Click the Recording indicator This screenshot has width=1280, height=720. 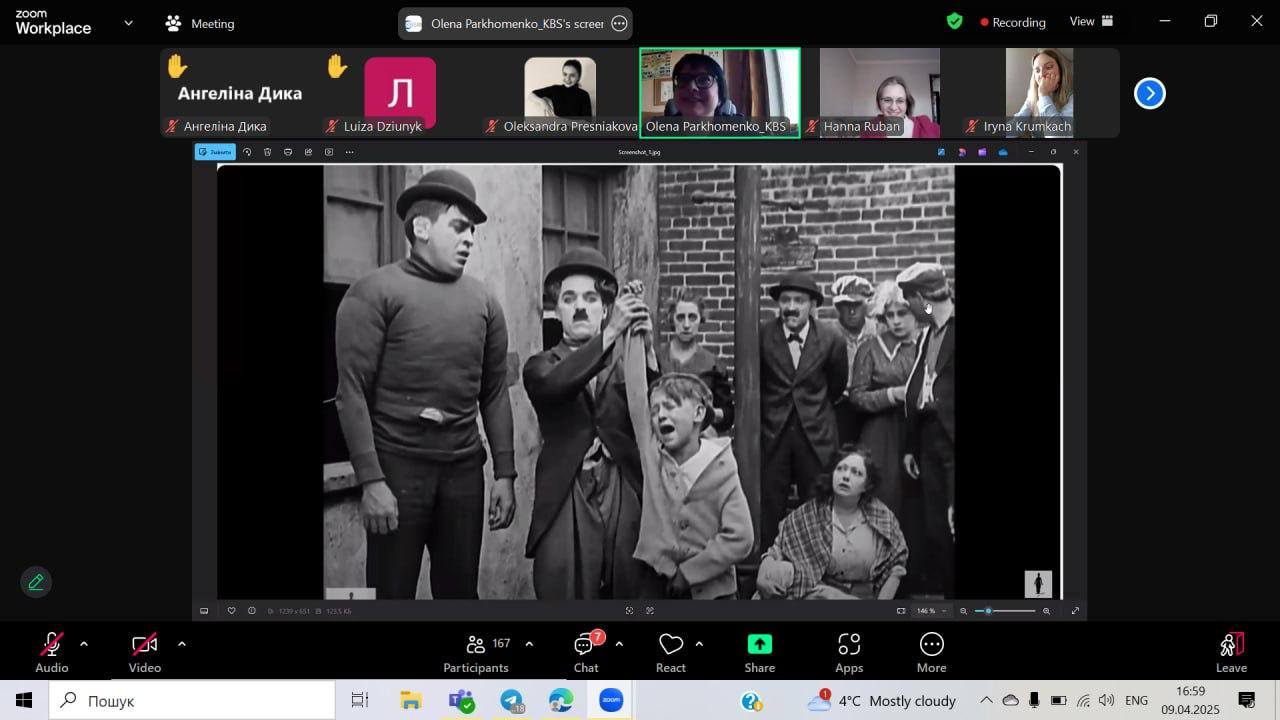[x=1012, y=22]
